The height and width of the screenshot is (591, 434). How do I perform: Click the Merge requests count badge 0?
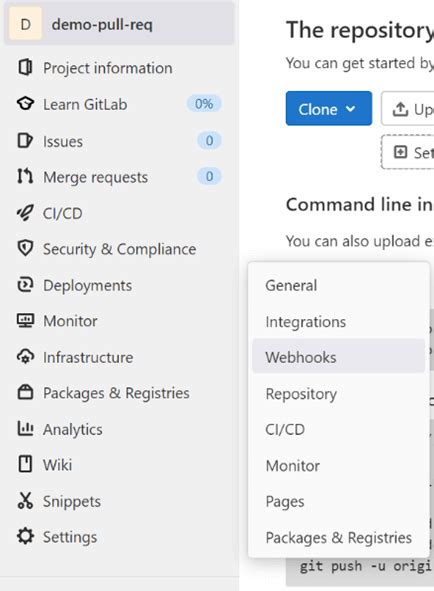coord(209,176)
